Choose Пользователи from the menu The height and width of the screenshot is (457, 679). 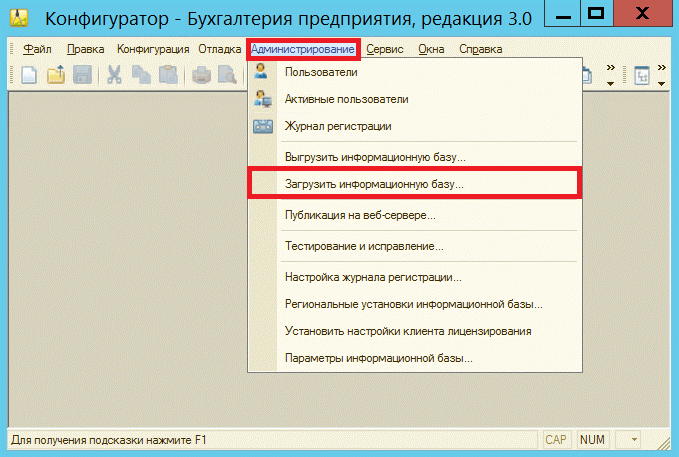tap(415, 72)
